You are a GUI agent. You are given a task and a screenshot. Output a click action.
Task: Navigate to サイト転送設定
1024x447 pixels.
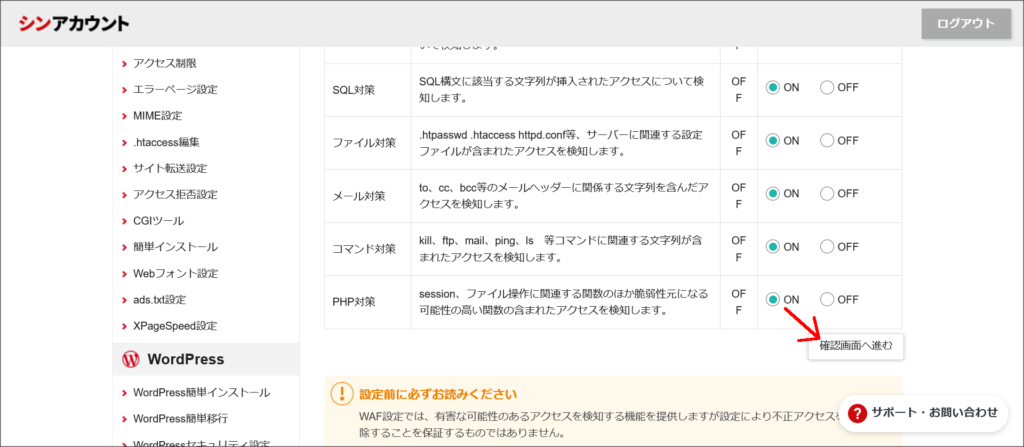pyautogui.click(x=169, y=168)
